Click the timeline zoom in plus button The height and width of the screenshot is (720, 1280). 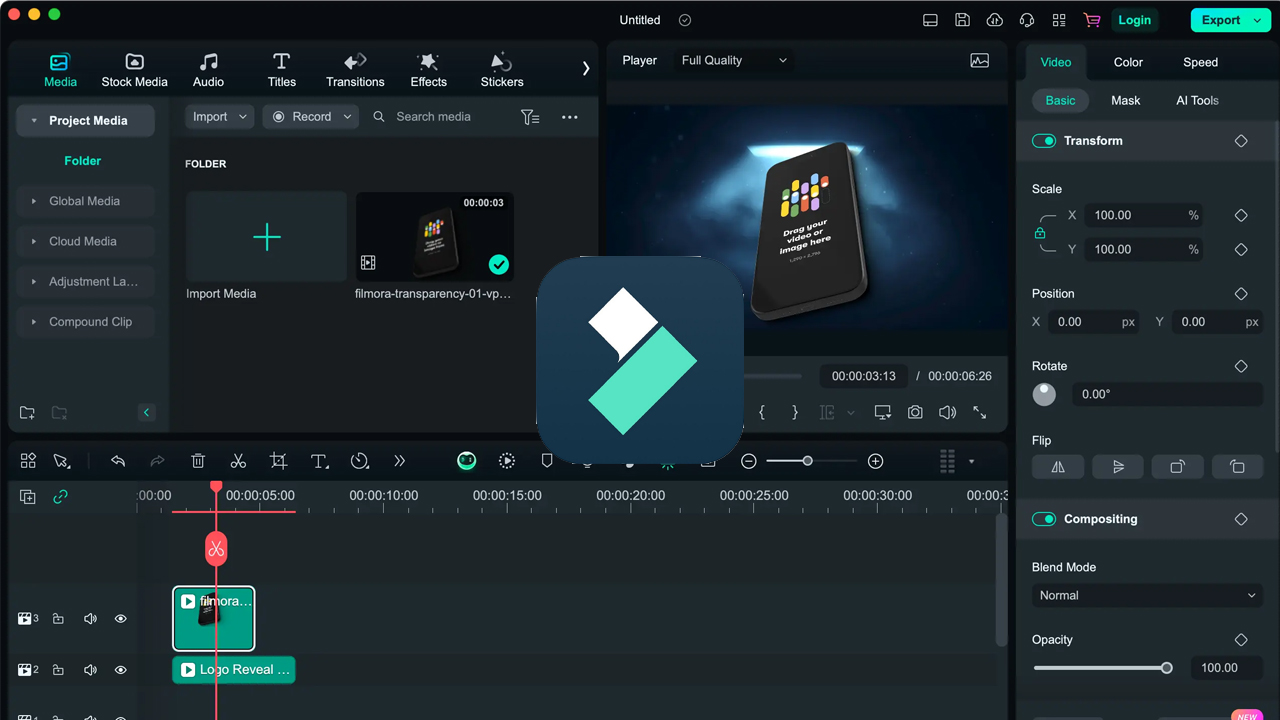click(x=876, y=461)
